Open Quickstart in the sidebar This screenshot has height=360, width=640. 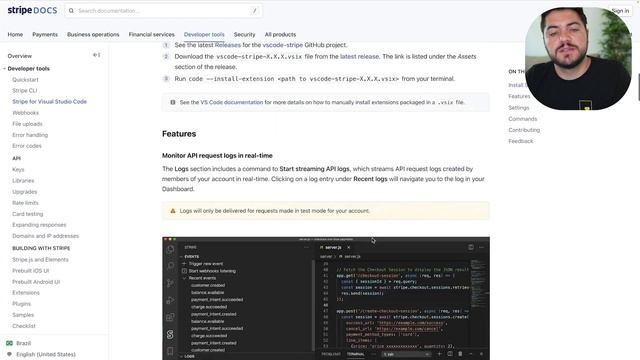point(25,80)
